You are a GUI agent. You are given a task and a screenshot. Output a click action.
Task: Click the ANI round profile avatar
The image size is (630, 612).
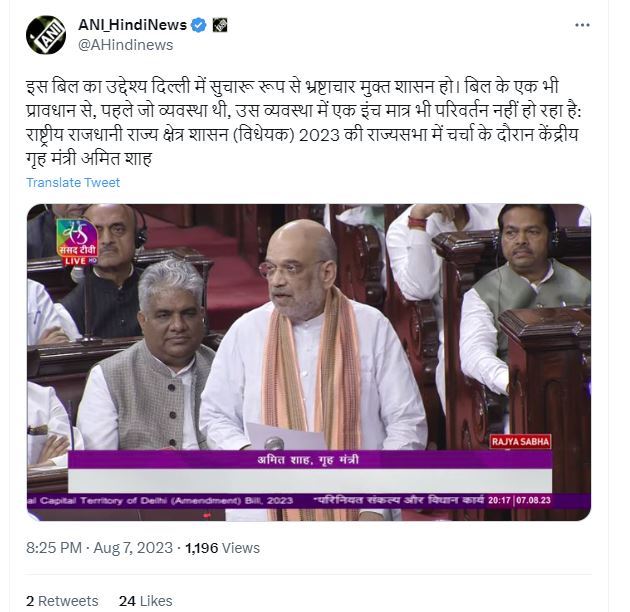(46, 35)
